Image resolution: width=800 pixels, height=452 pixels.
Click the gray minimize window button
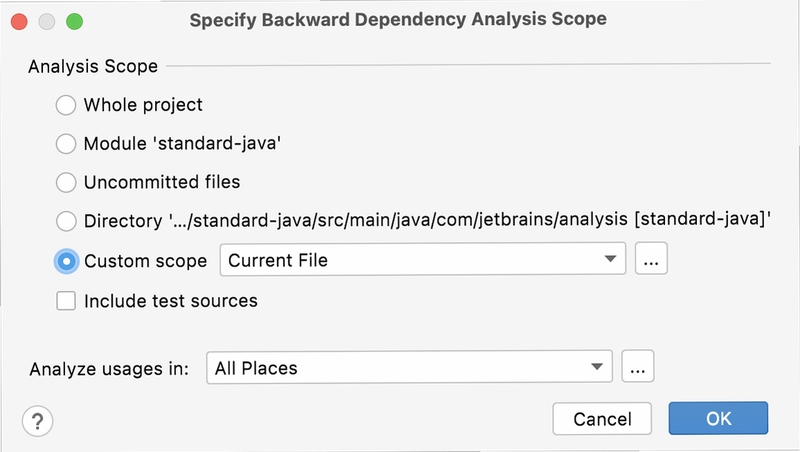(x=47, y=21)
